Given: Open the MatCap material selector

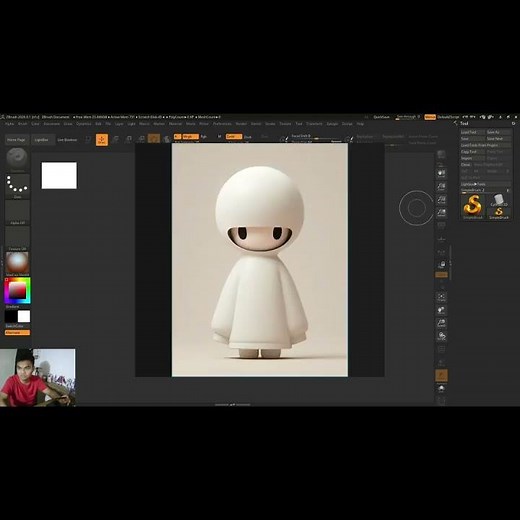Looking at the screenshot, I should 17,264.
